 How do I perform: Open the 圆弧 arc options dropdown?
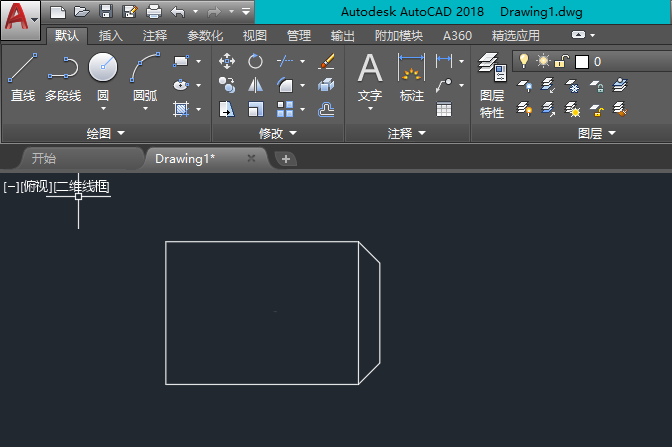pyautogui.click(x=145, y=110)
